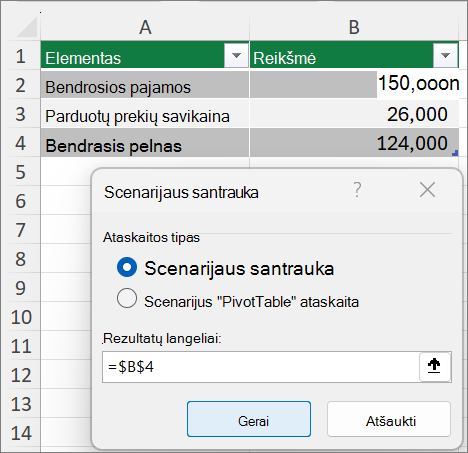Open the Reikšmė column filter dropdown

coord(445,55)
